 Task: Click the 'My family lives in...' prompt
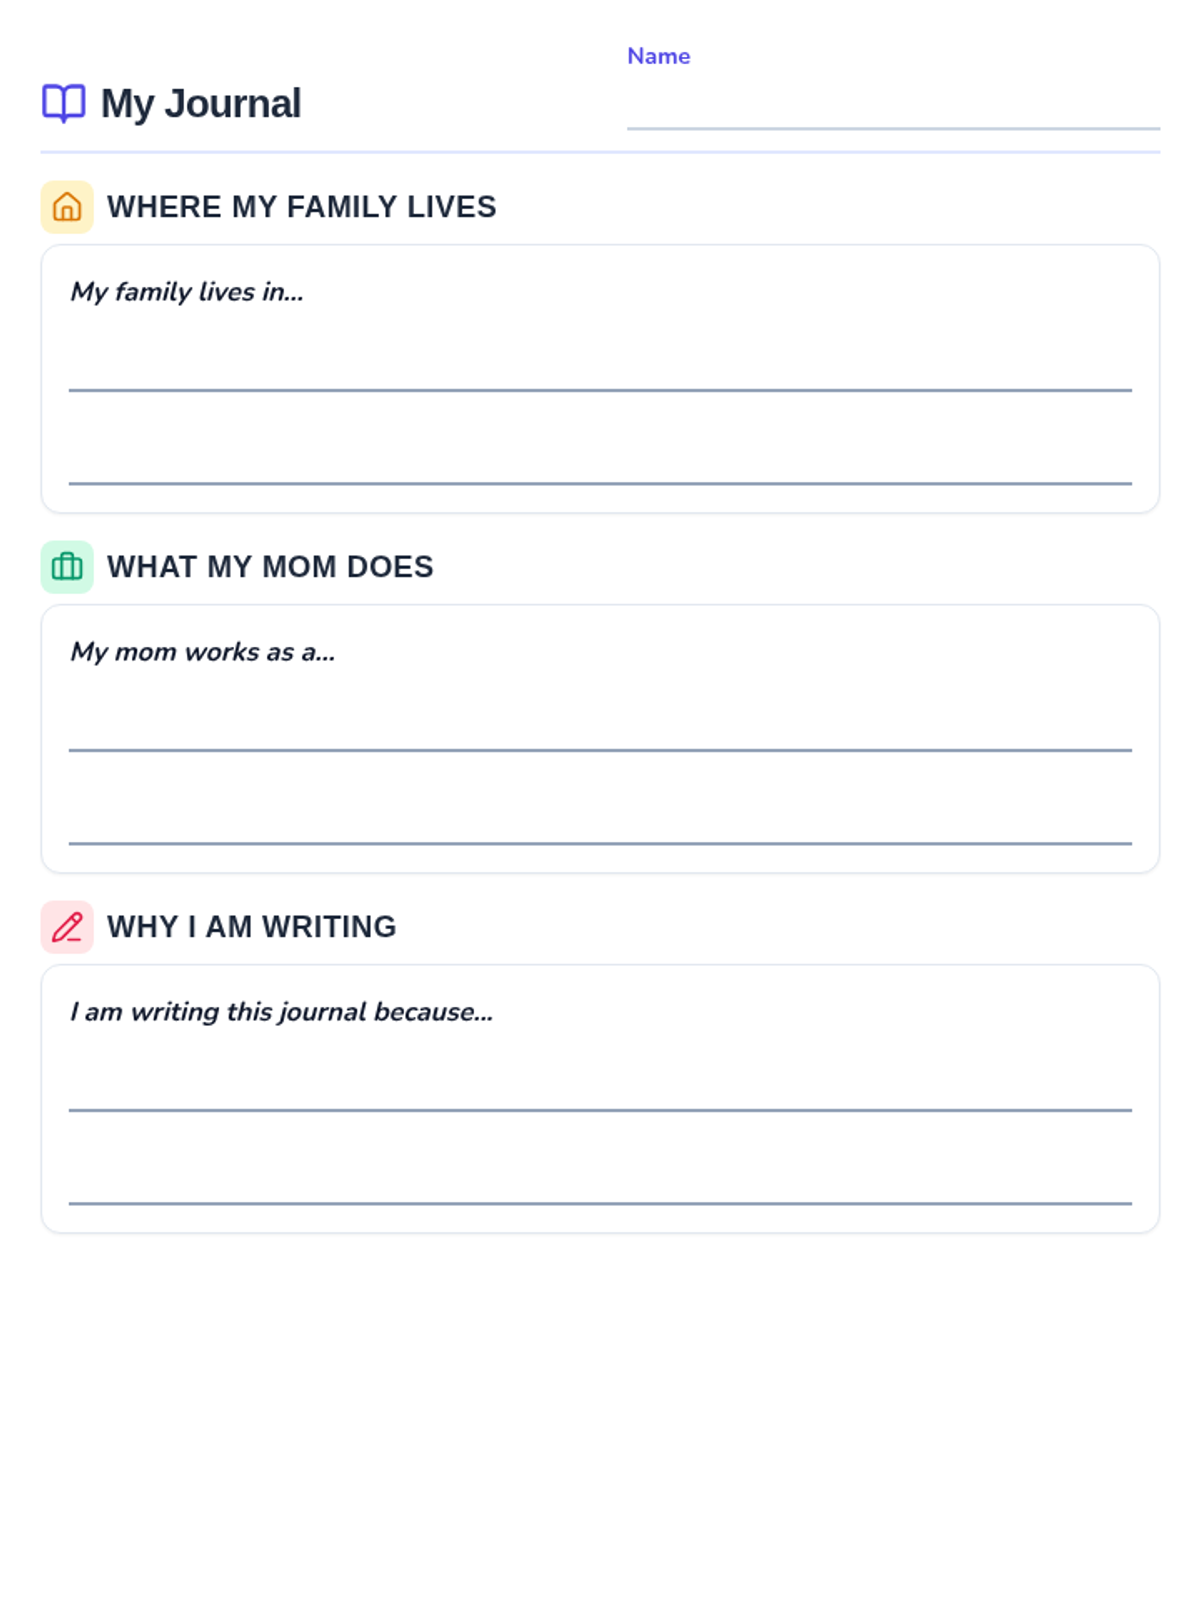(187, 292)
